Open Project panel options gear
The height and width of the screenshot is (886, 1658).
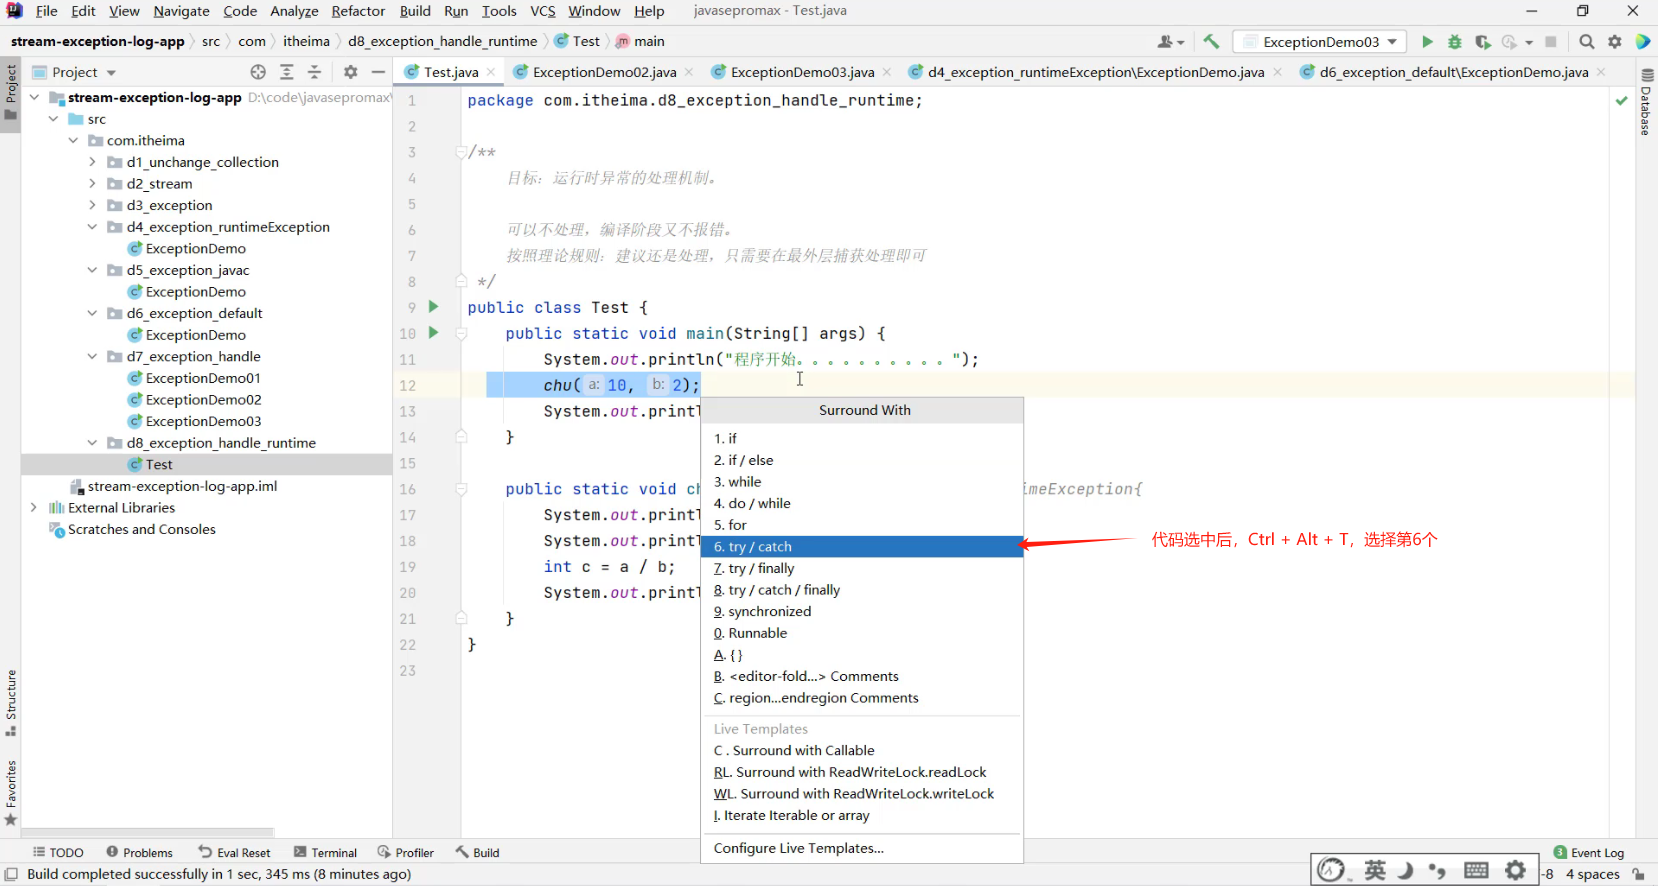click(350, 72)
